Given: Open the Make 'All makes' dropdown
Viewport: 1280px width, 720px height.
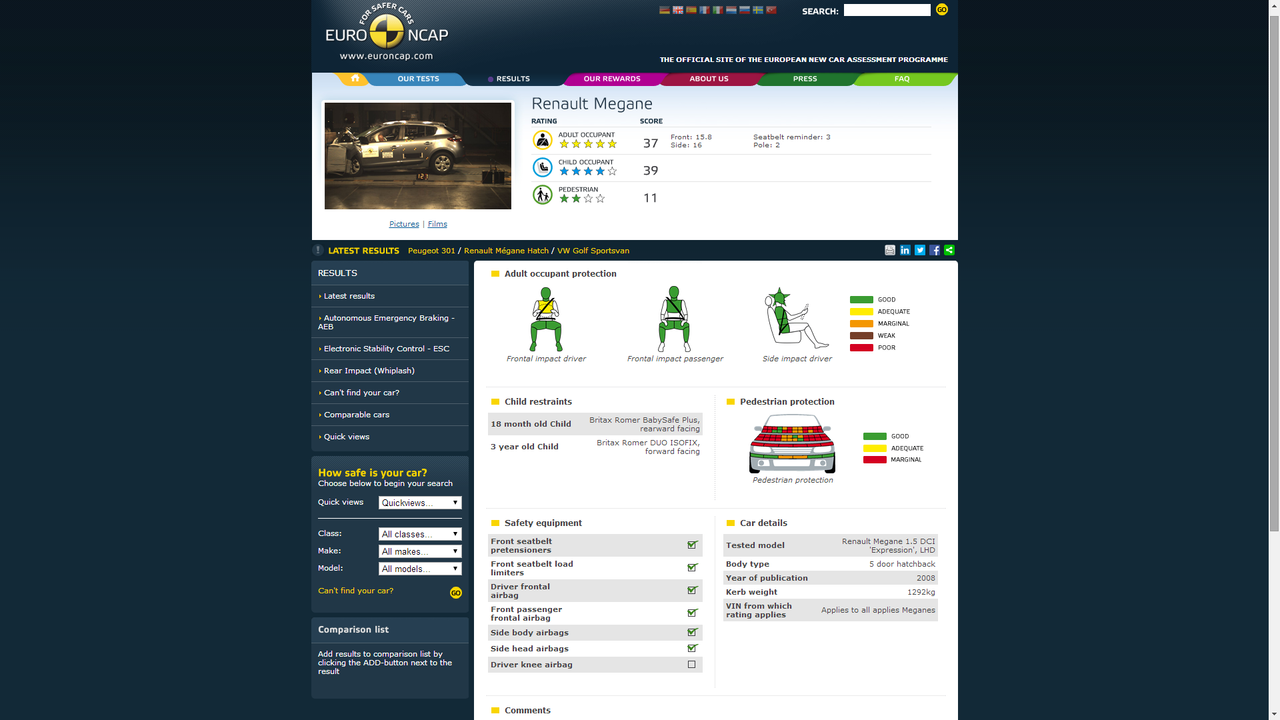Looking at the screenshot, I should 420,551.
